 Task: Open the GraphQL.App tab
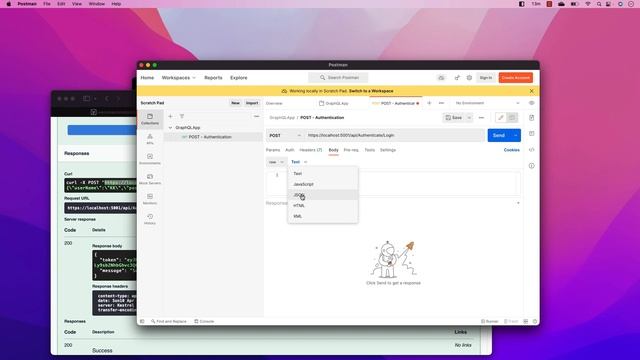click(334, 103)
